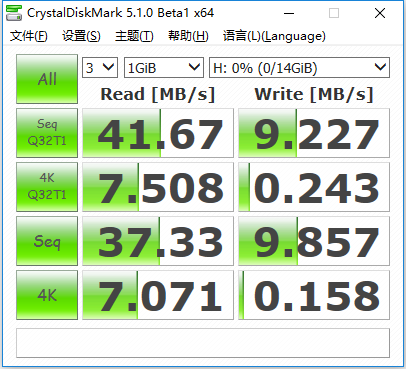Click the 4K Q32T1 read result 7.508

pos(158,187)
